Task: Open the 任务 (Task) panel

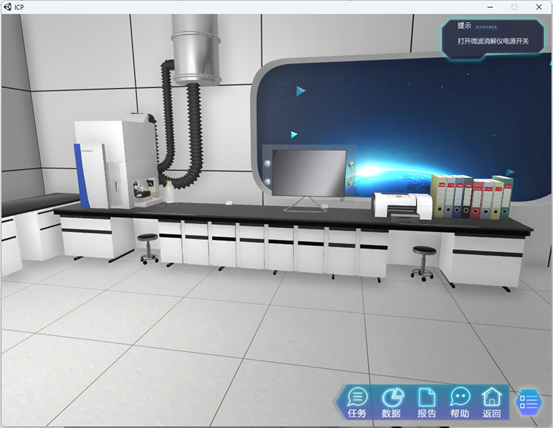Action: pos(357,402)
